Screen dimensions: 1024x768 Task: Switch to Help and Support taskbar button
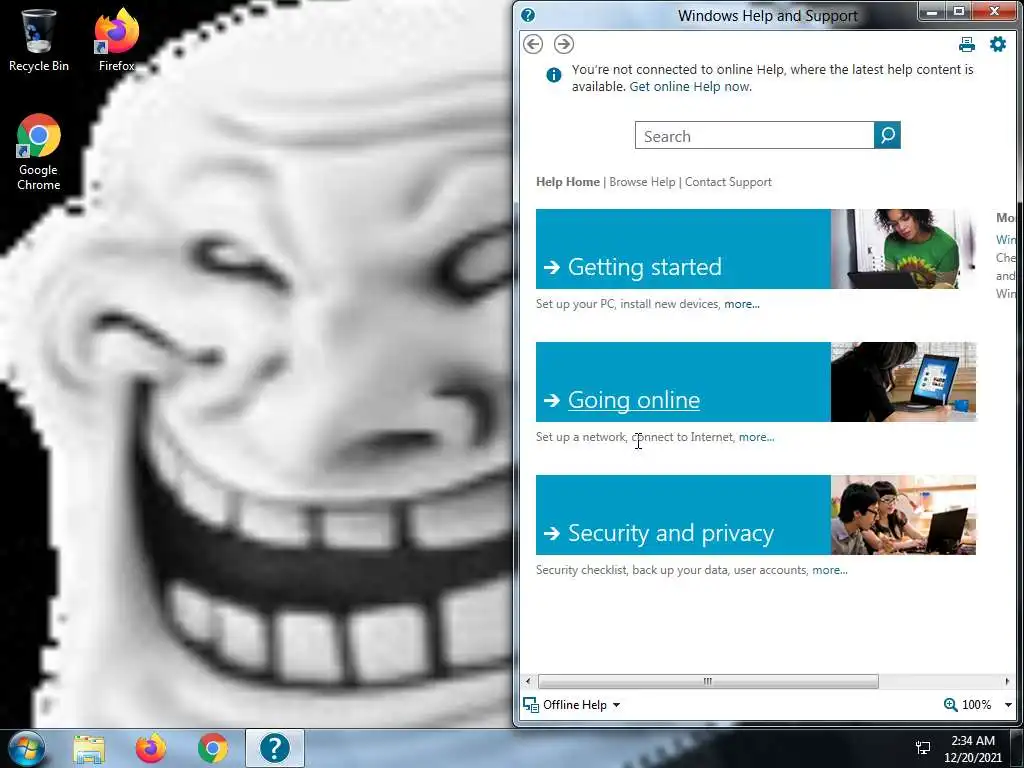coord(275,748)
